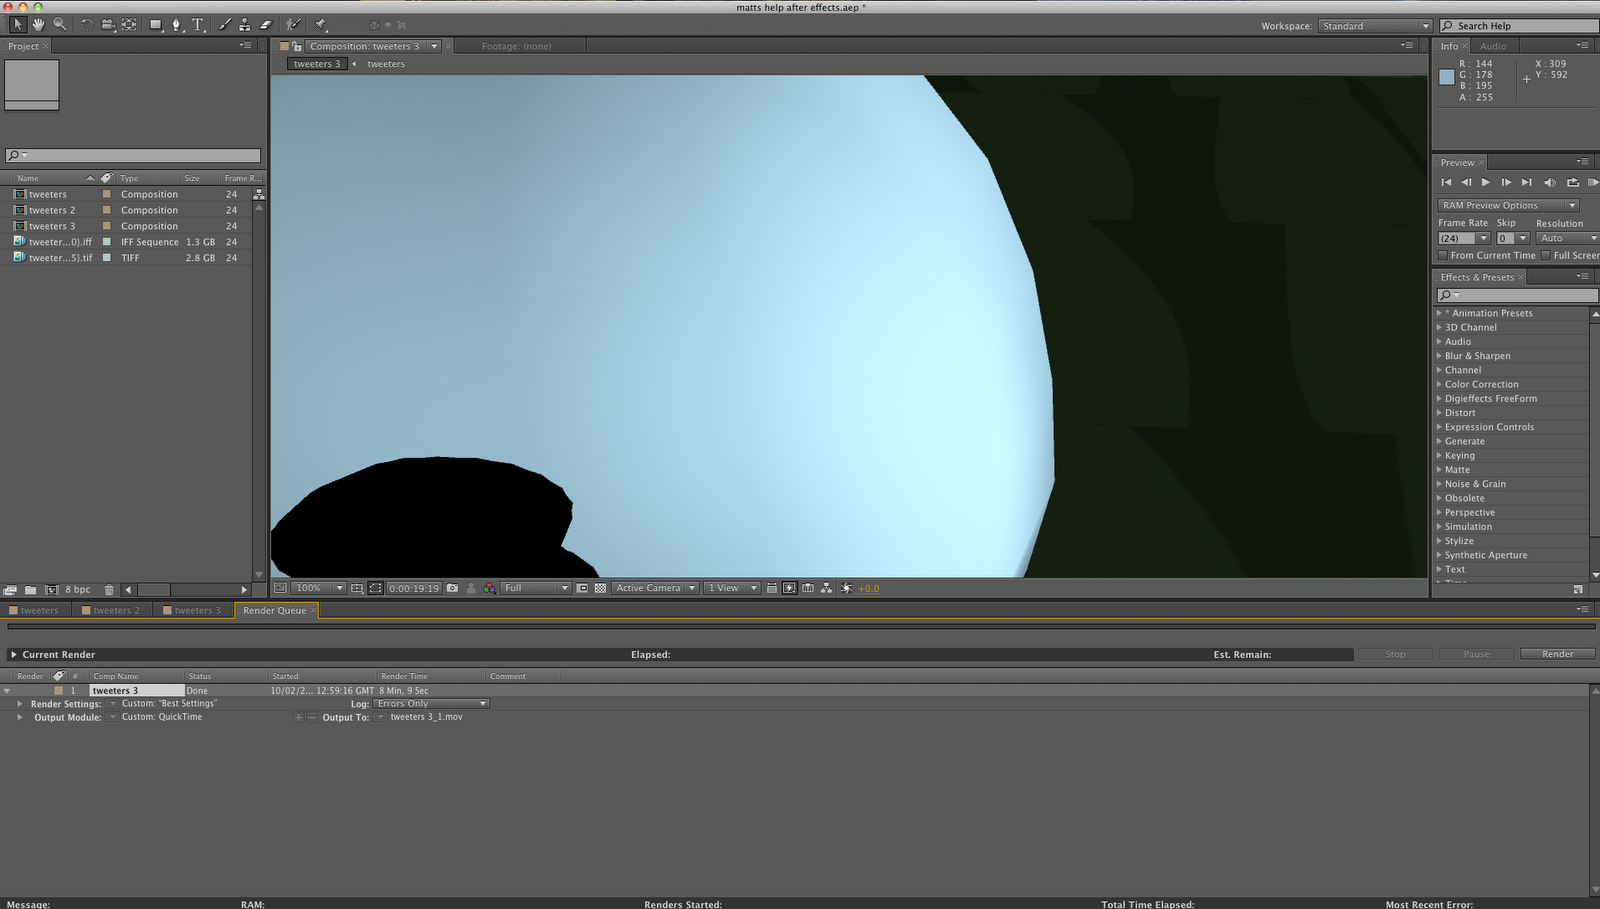This screenshot has height=909, width=1600.
Task: Play the composition in the Preview panel
Action: [1486, 182]
